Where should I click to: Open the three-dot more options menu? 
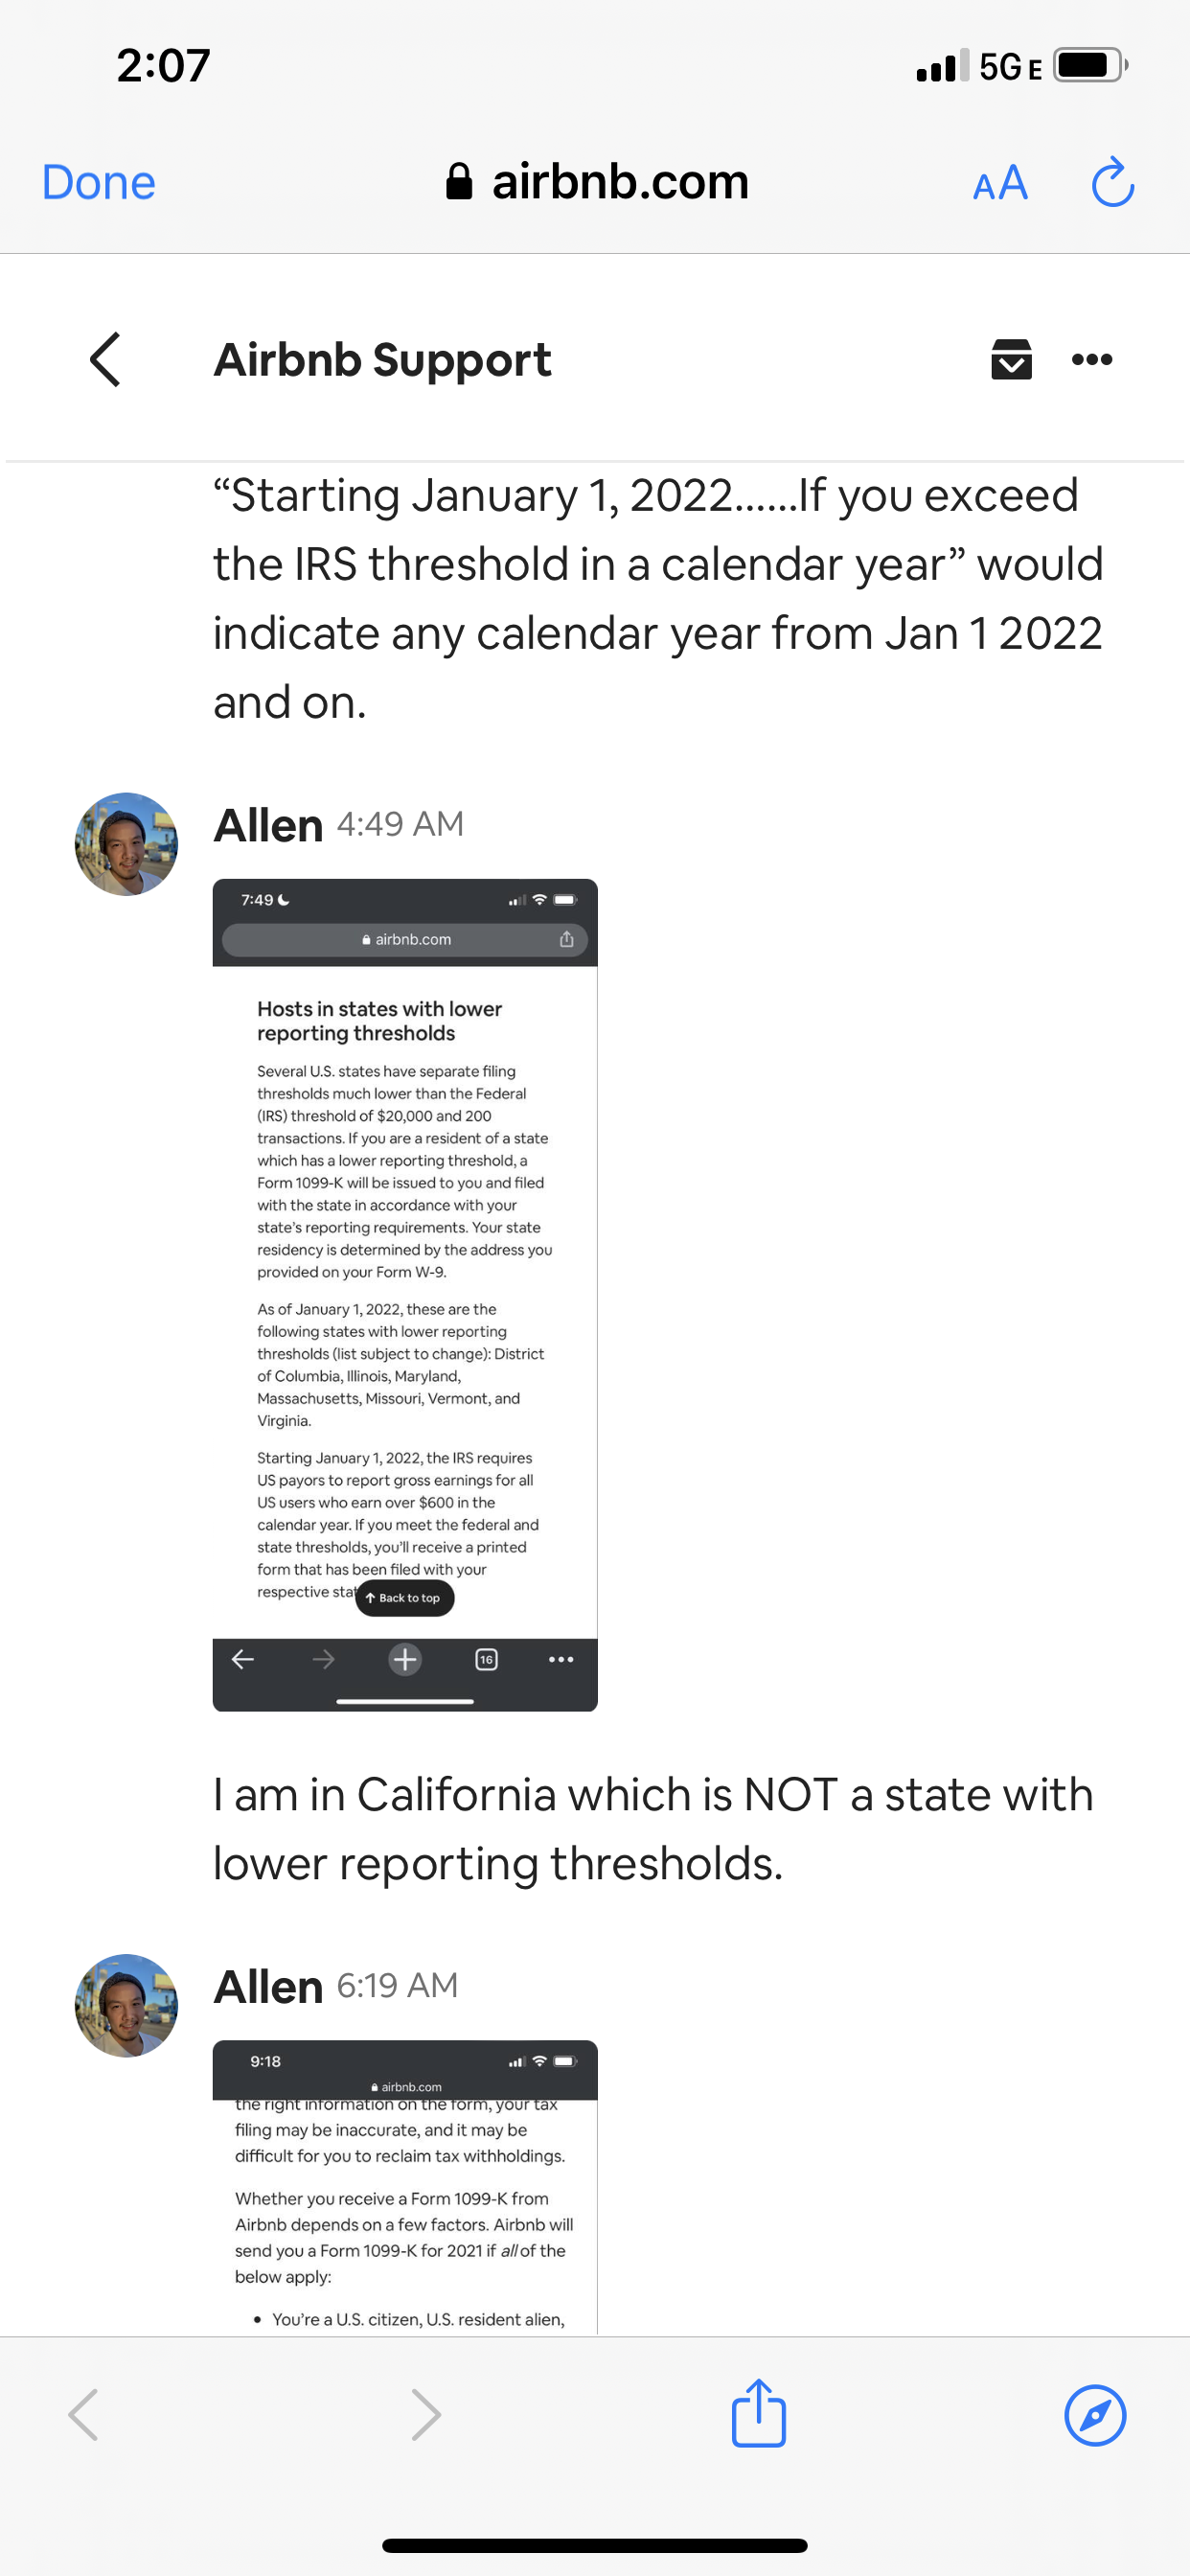[1091, 360]
